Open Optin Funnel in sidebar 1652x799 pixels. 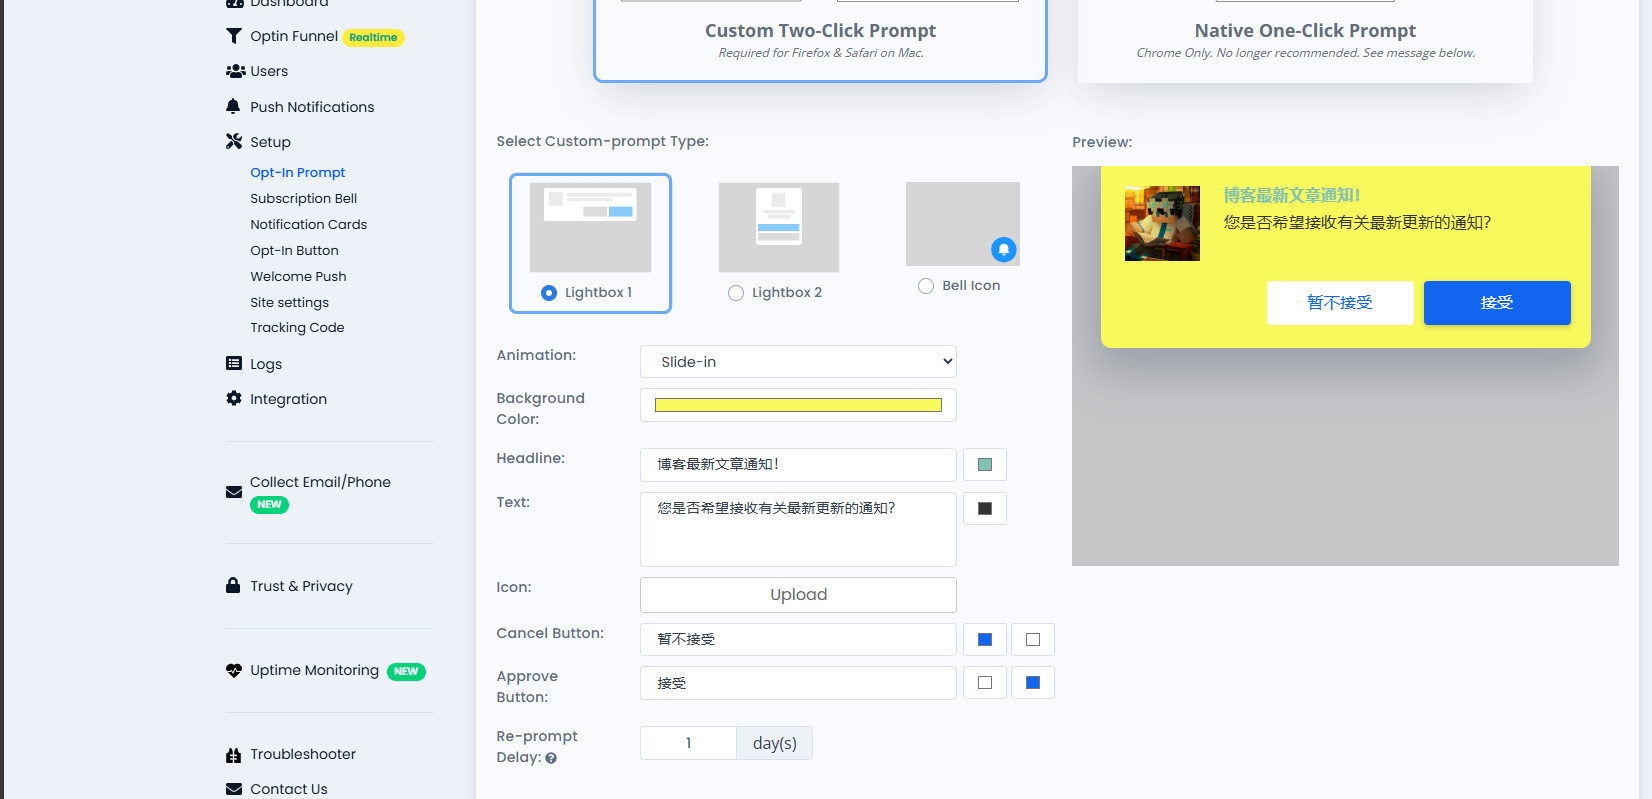point(294,36)
